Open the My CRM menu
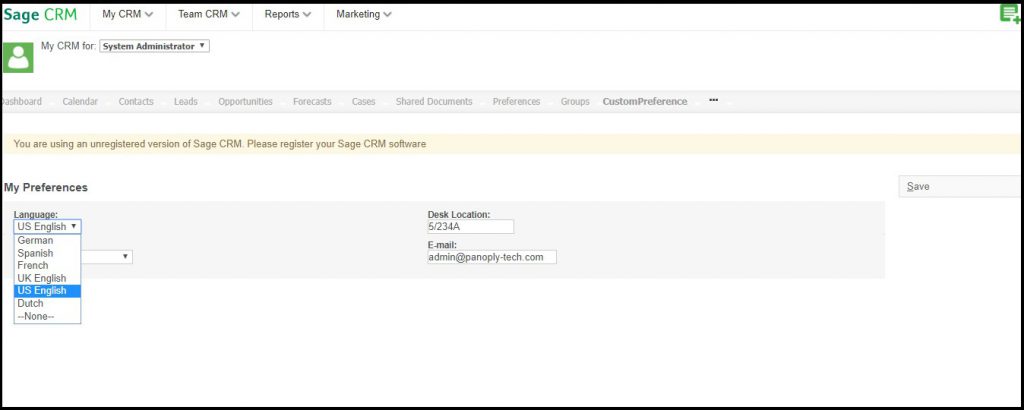 coord(128,15)
